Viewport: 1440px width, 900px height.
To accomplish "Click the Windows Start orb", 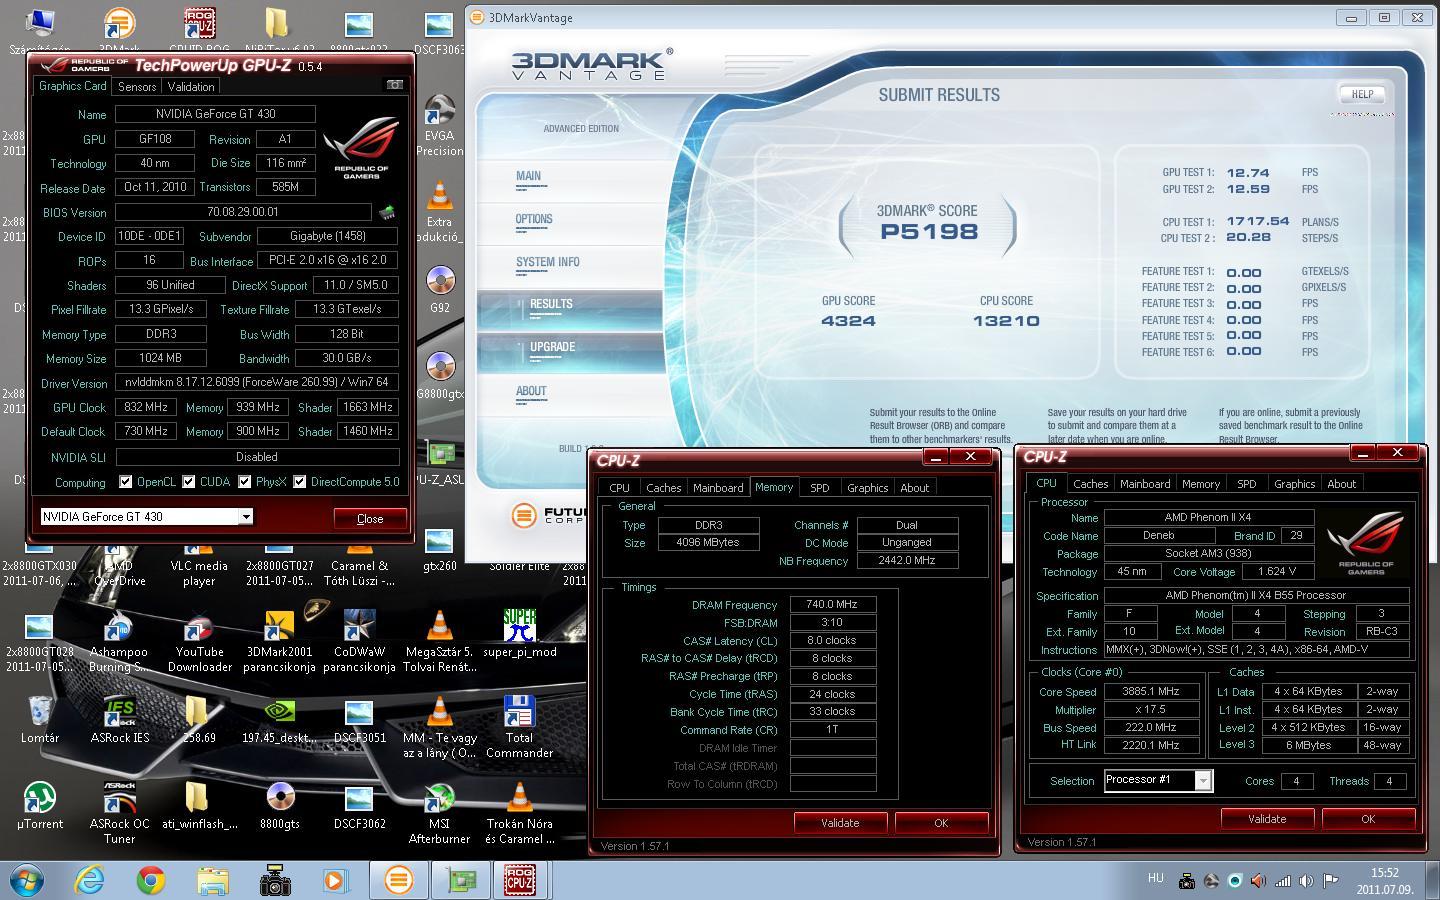I will [x=27, y=880].
